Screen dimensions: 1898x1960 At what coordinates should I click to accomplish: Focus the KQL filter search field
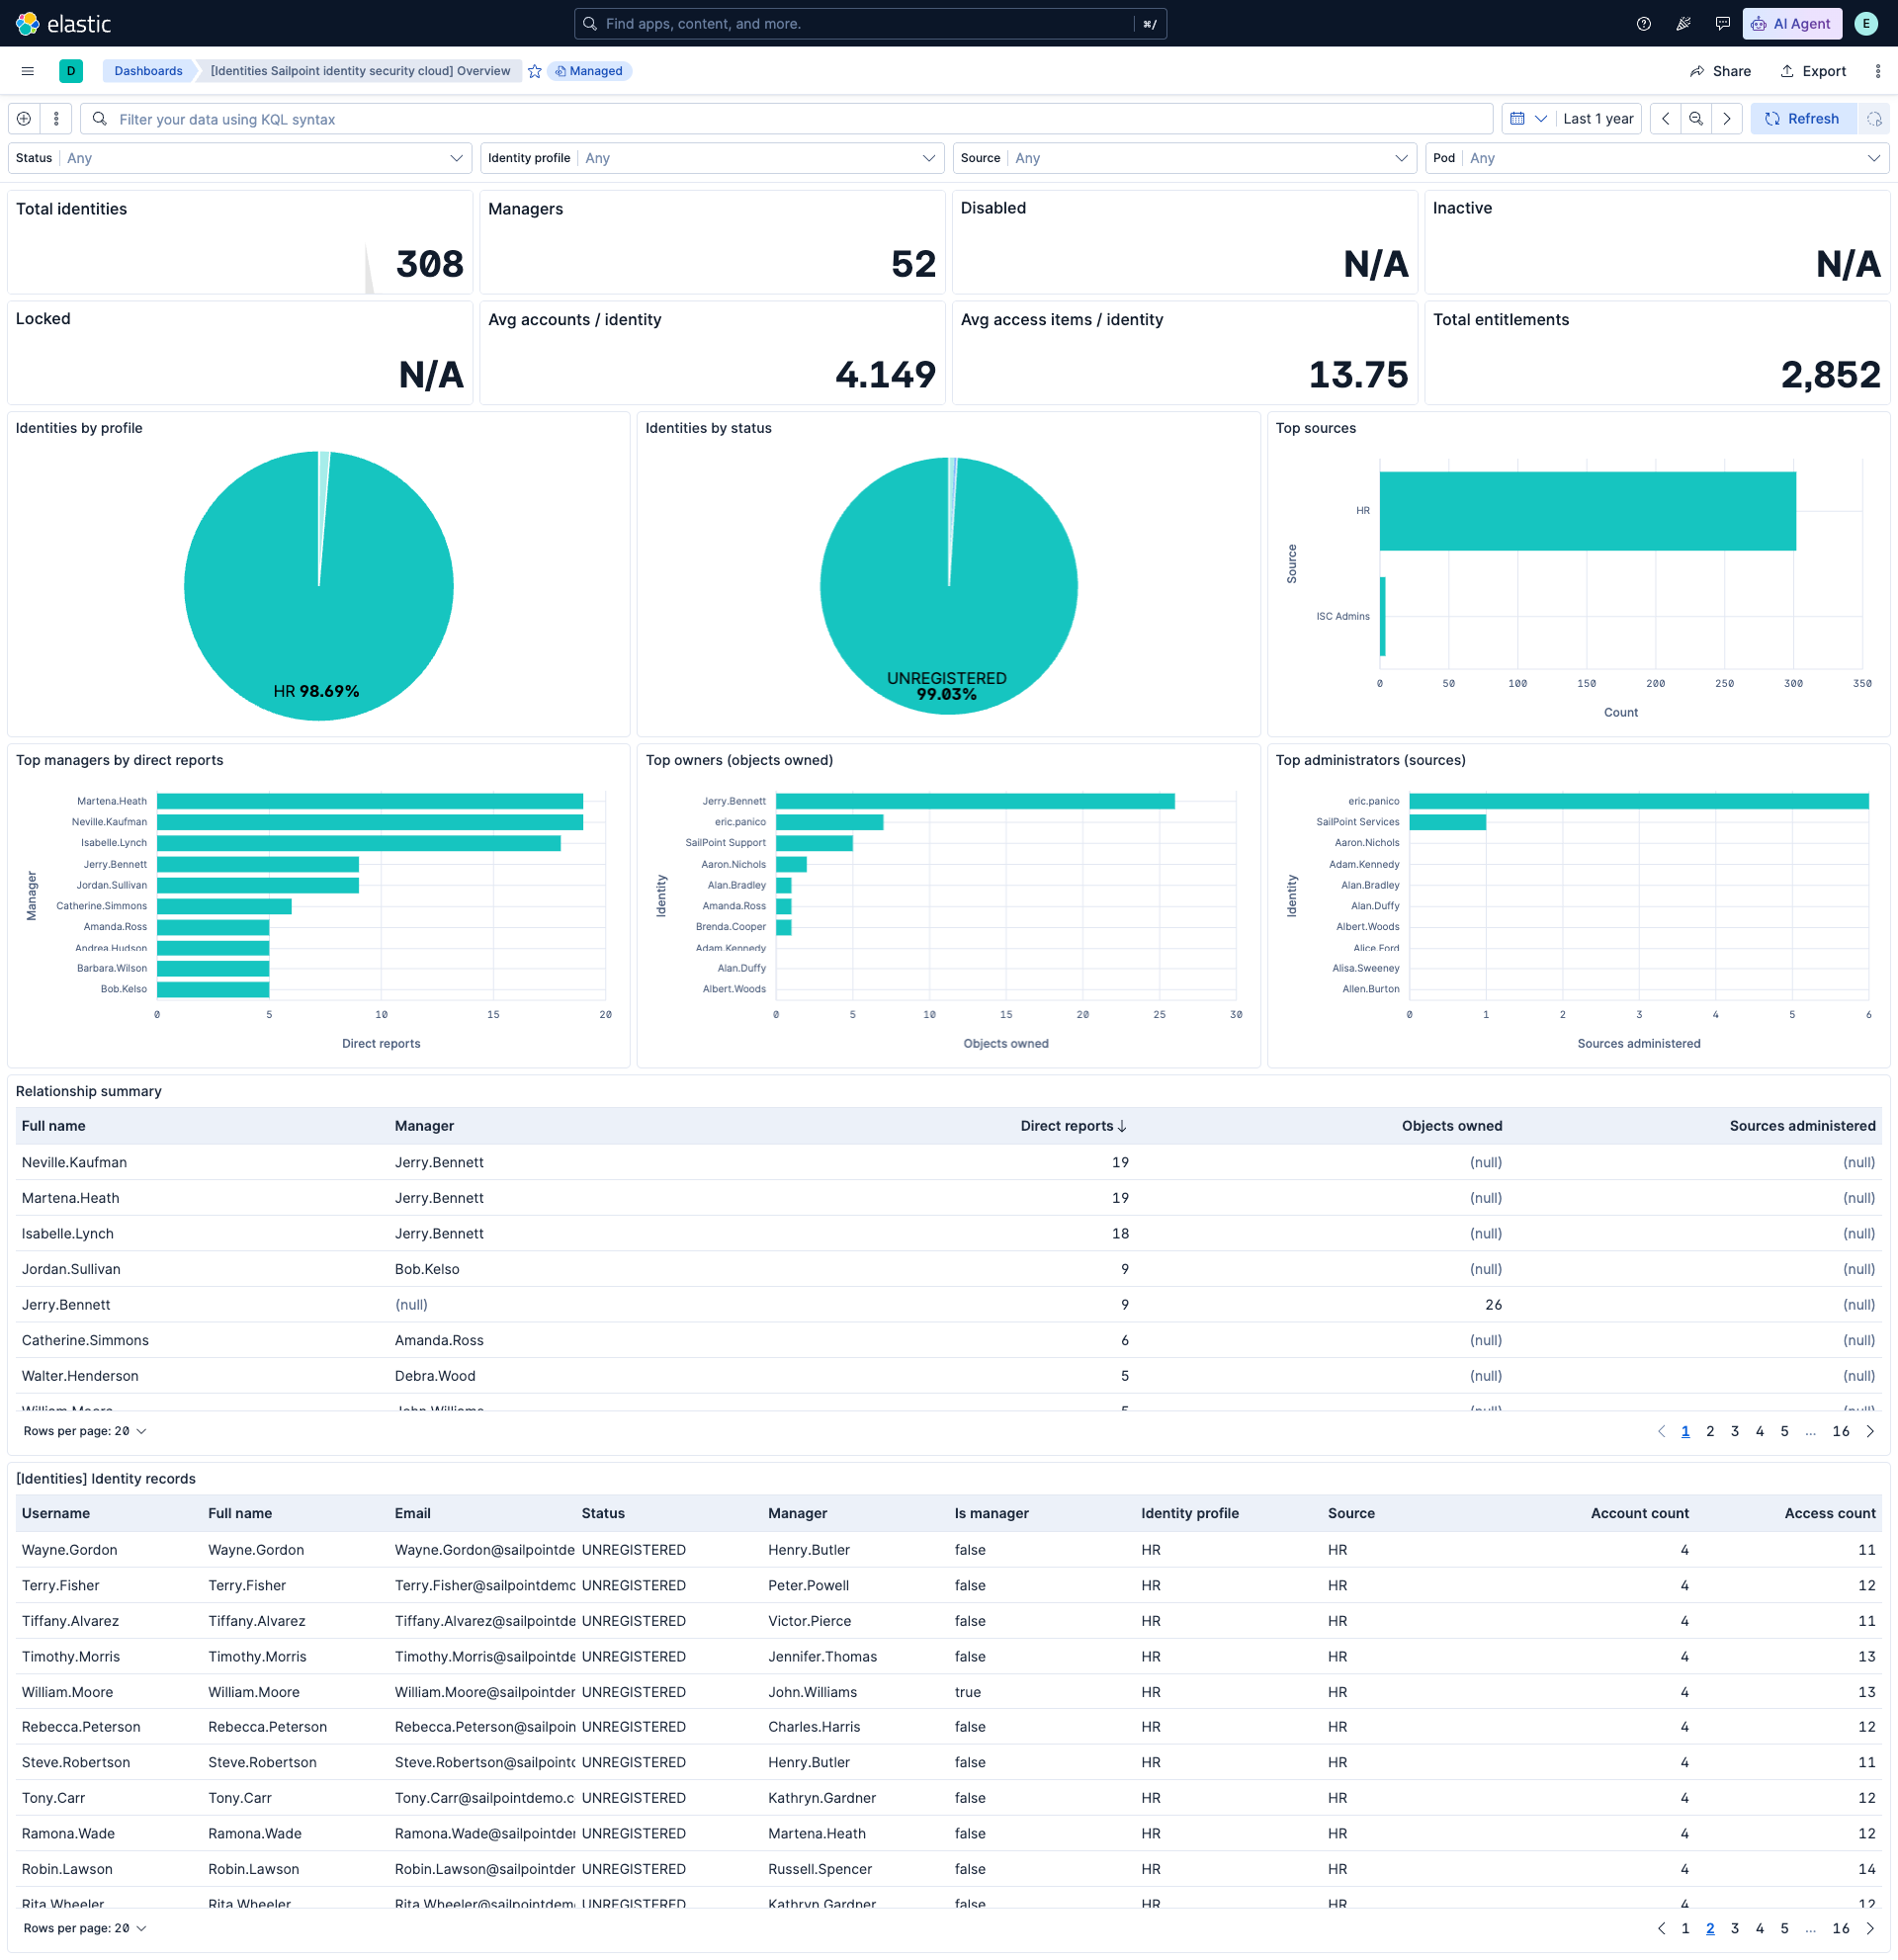(787, 119)
